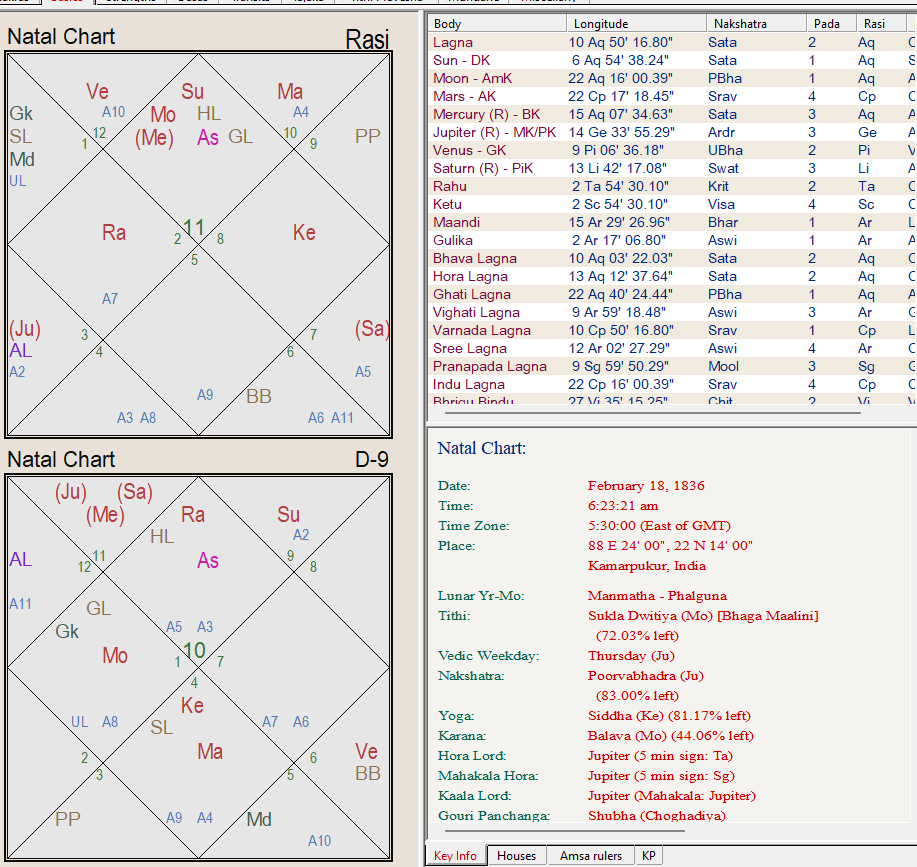Click BB in the Rasi chart
Image resolution: width=917 pixels, height=867 pixels.
point(259,396)
